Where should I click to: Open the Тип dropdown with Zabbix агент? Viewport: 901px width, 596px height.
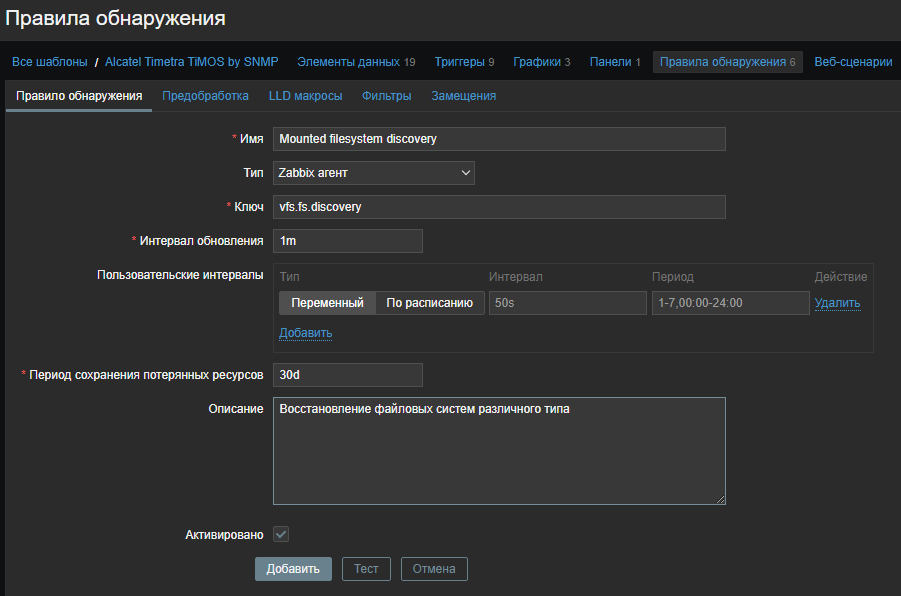(373, 173)
